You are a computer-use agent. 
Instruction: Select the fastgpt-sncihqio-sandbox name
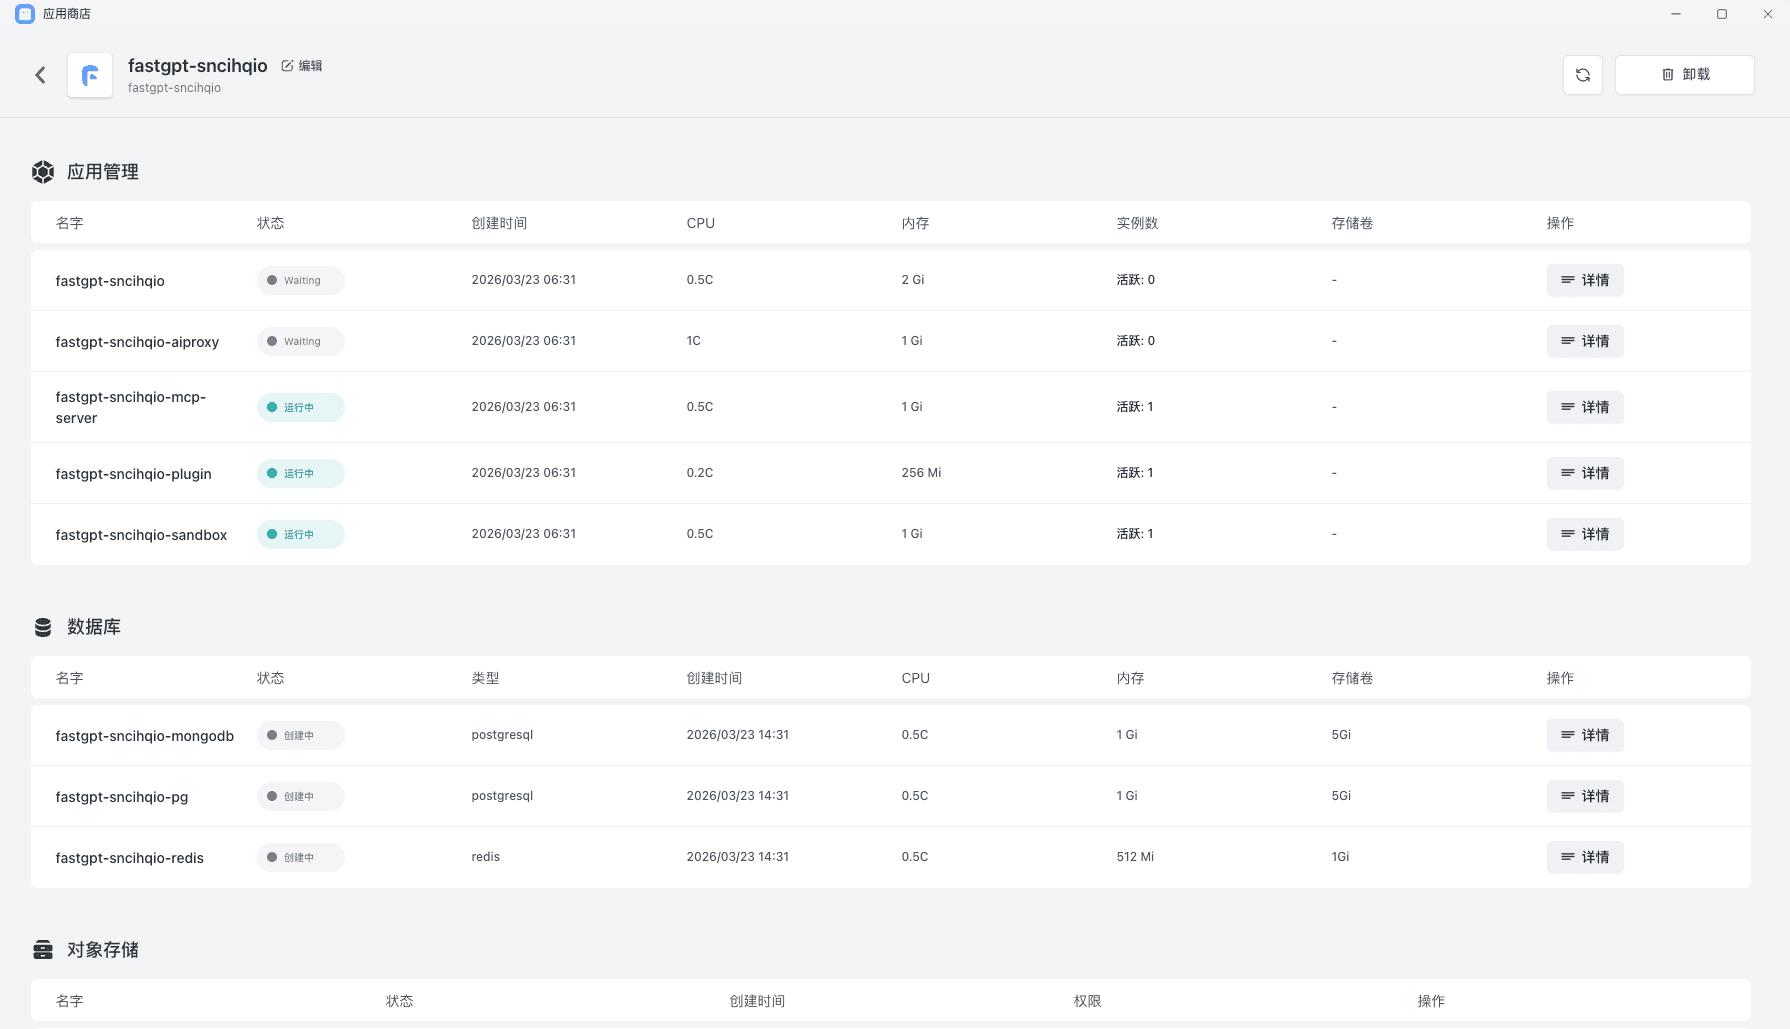click(141, 535)
